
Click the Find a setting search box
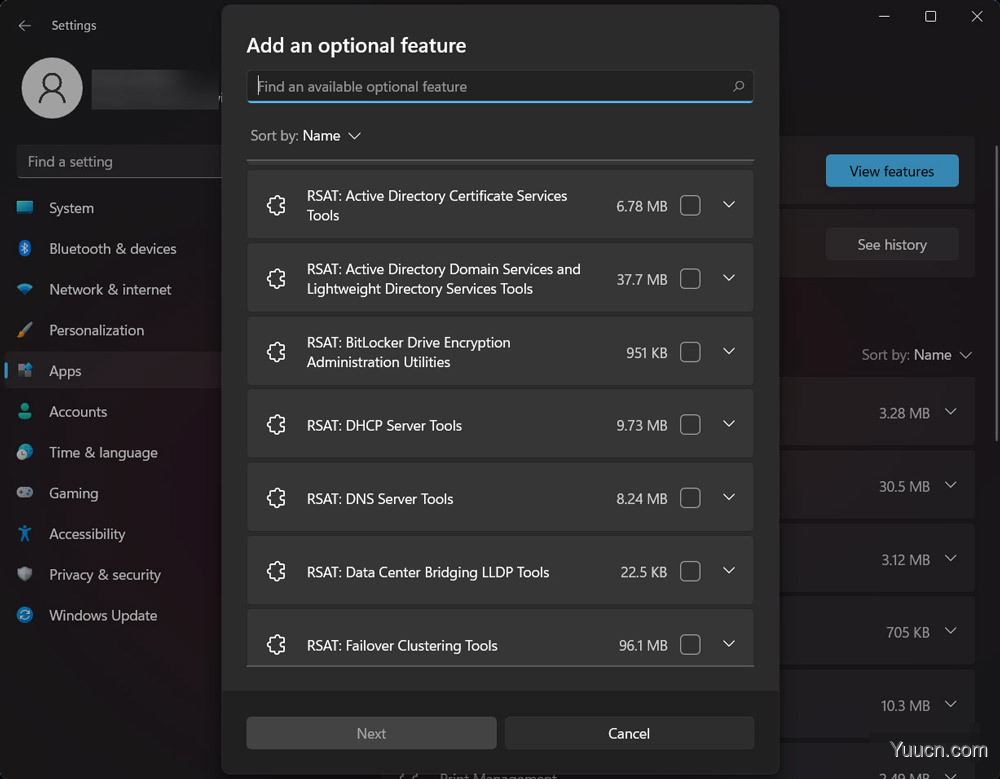click(x=119, y=162)
